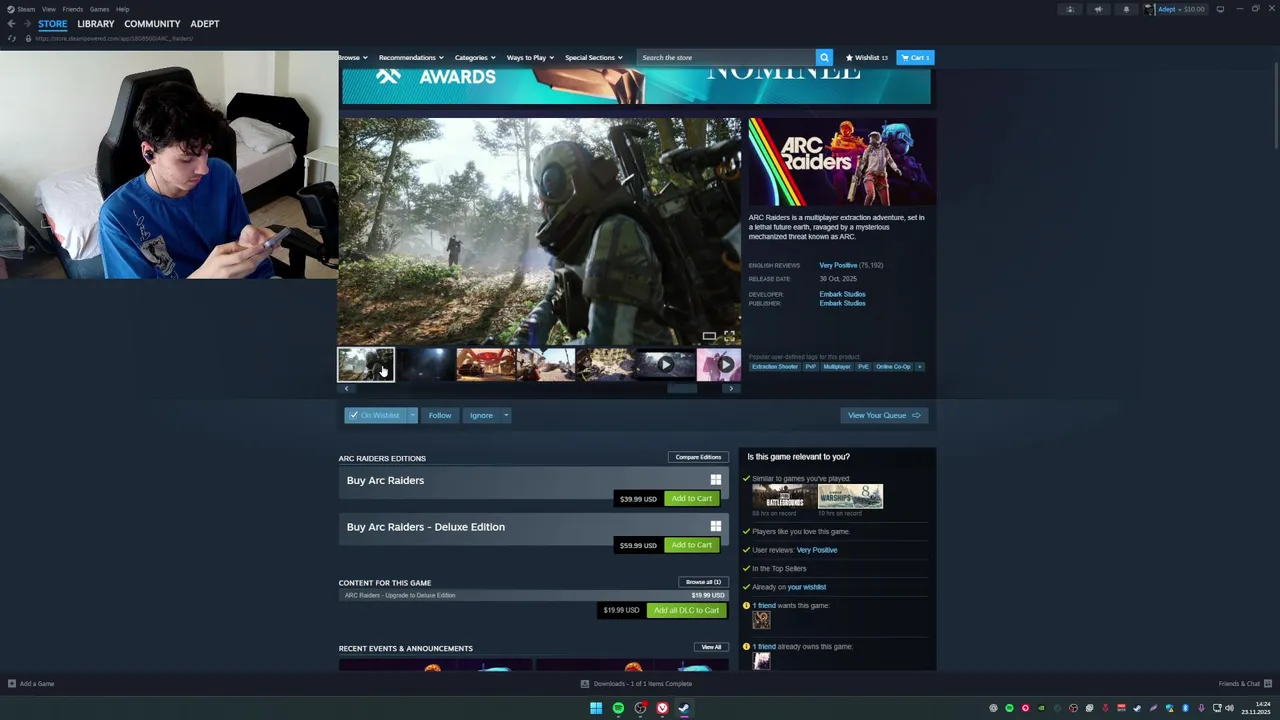
Task: Open the ADEPT profile tab
Action: point(205,24)
